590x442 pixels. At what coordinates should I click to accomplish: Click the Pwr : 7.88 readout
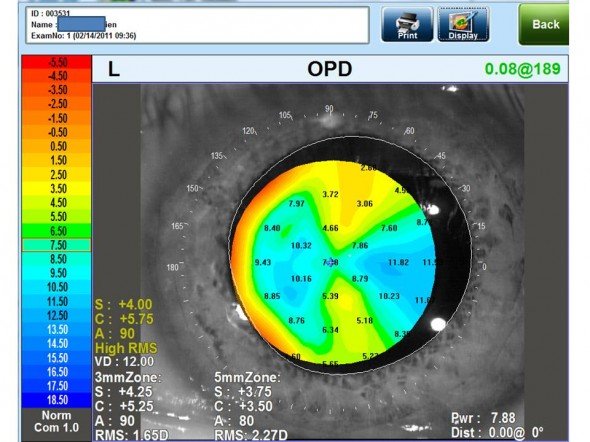click(x=483, y=418)
